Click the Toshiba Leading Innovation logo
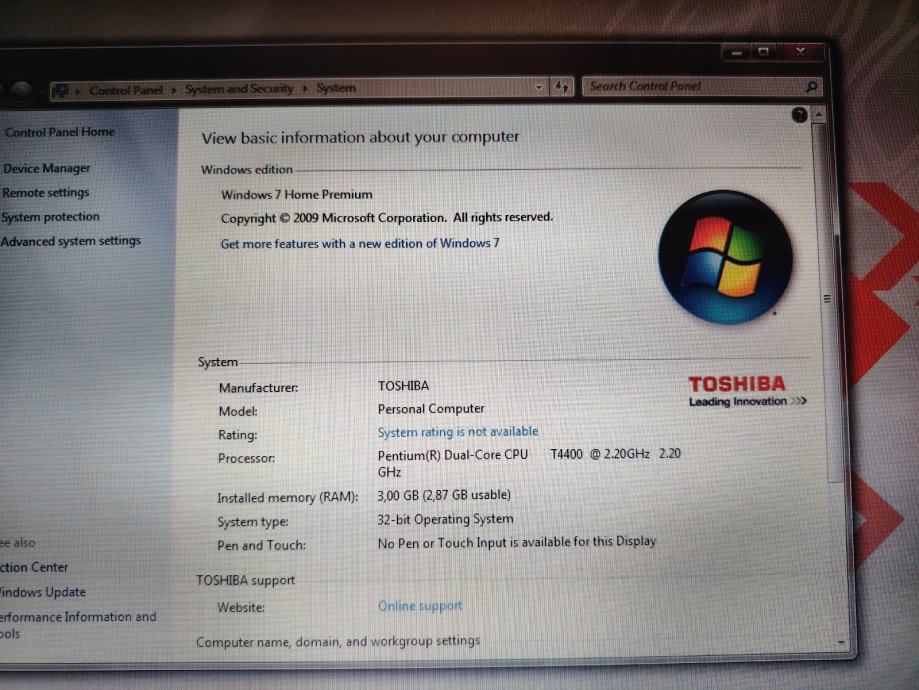The image size is (919, 690). point(747,392)
